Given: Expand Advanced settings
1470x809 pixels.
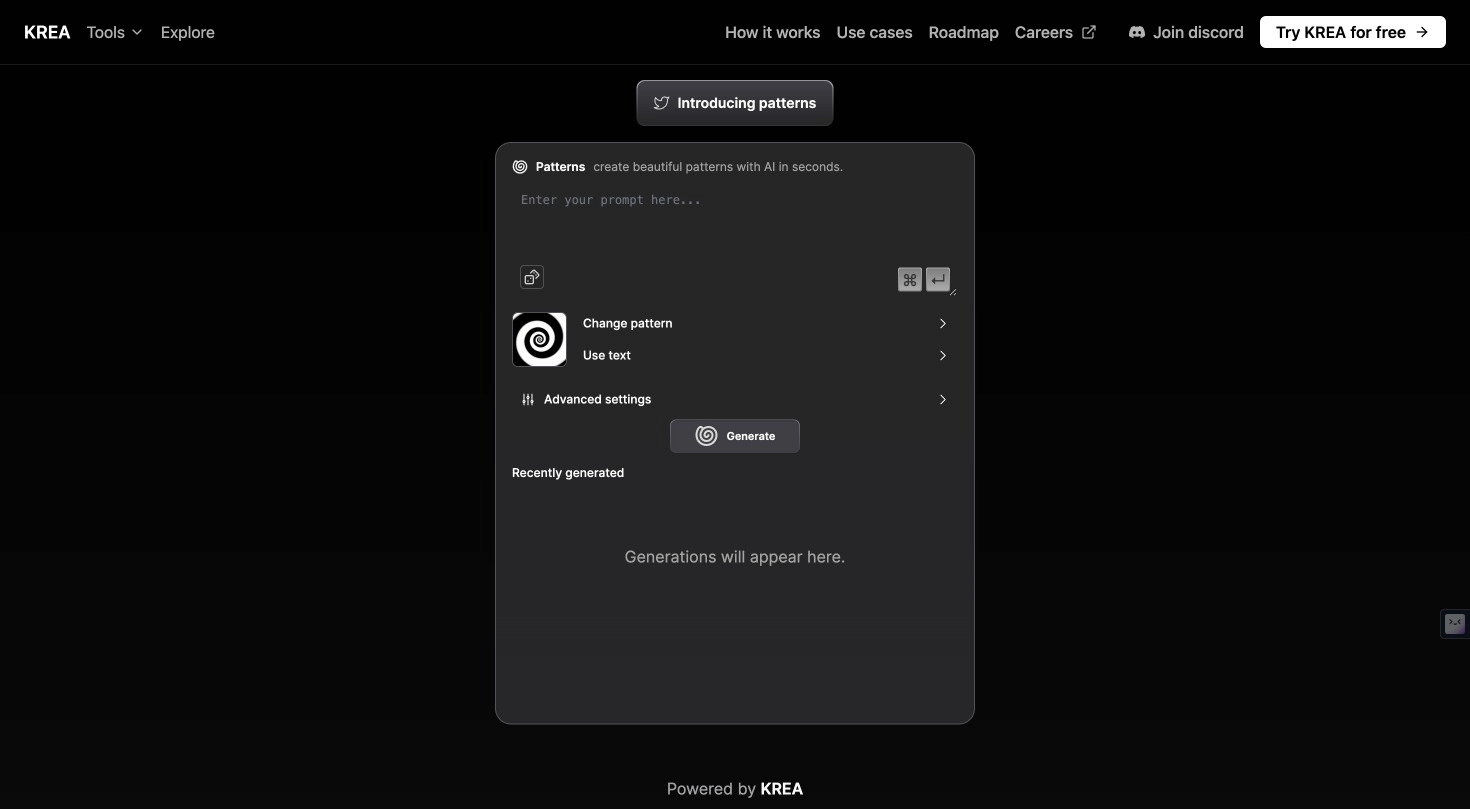Looking at the screenshot, I should point(735,399).
